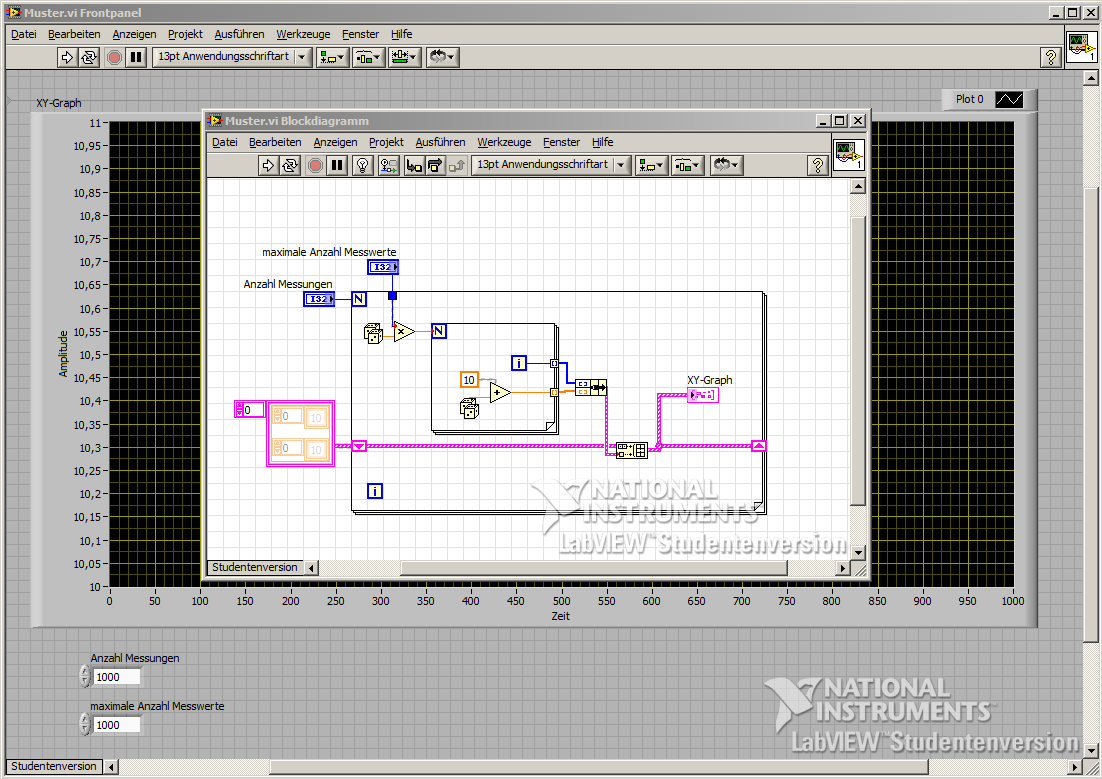Open Ausführen menu in front panel
The width and height of the screenshot is (1102, 779).
[x=239, y=34]
